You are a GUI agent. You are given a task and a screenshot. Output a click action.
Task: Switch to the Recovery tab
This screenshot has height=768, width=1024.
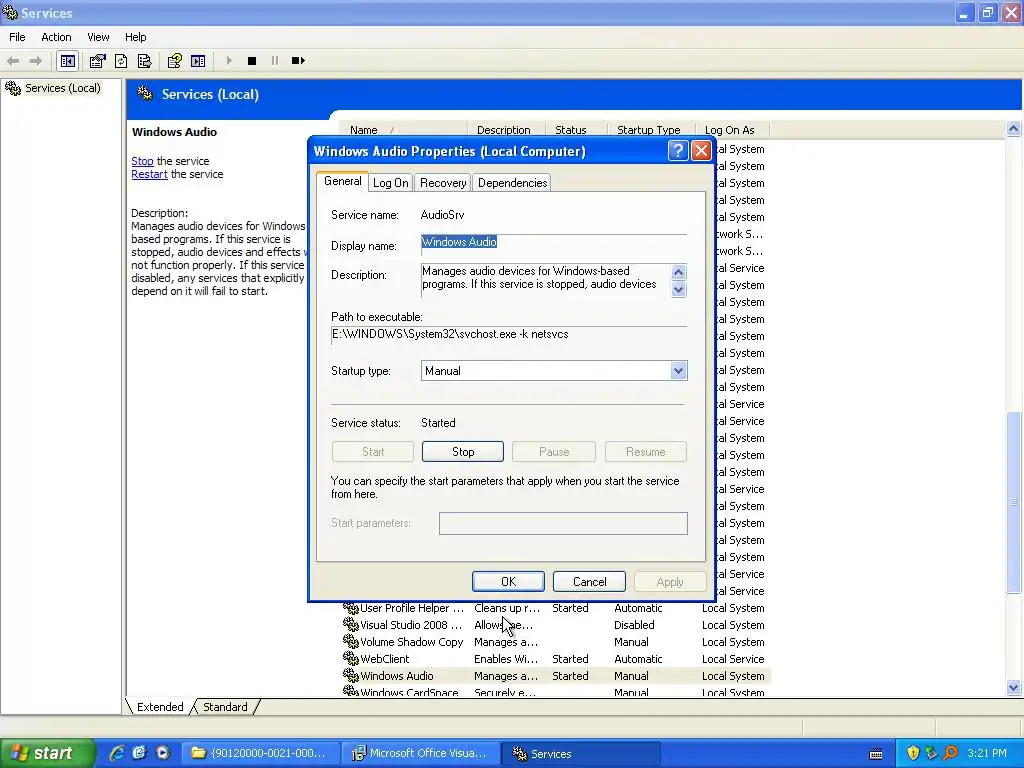click(x=443, y=183)
